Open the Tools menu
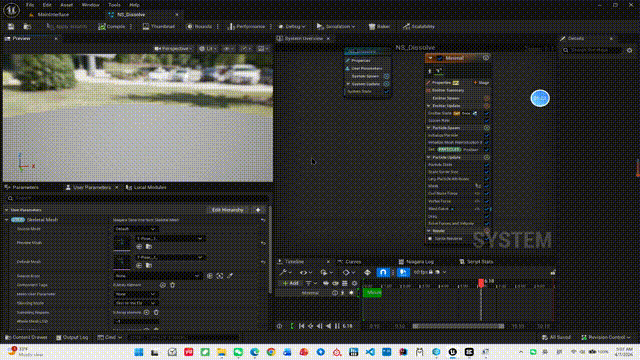Screen dimensions: 640x360 click(x=114, y=5)
